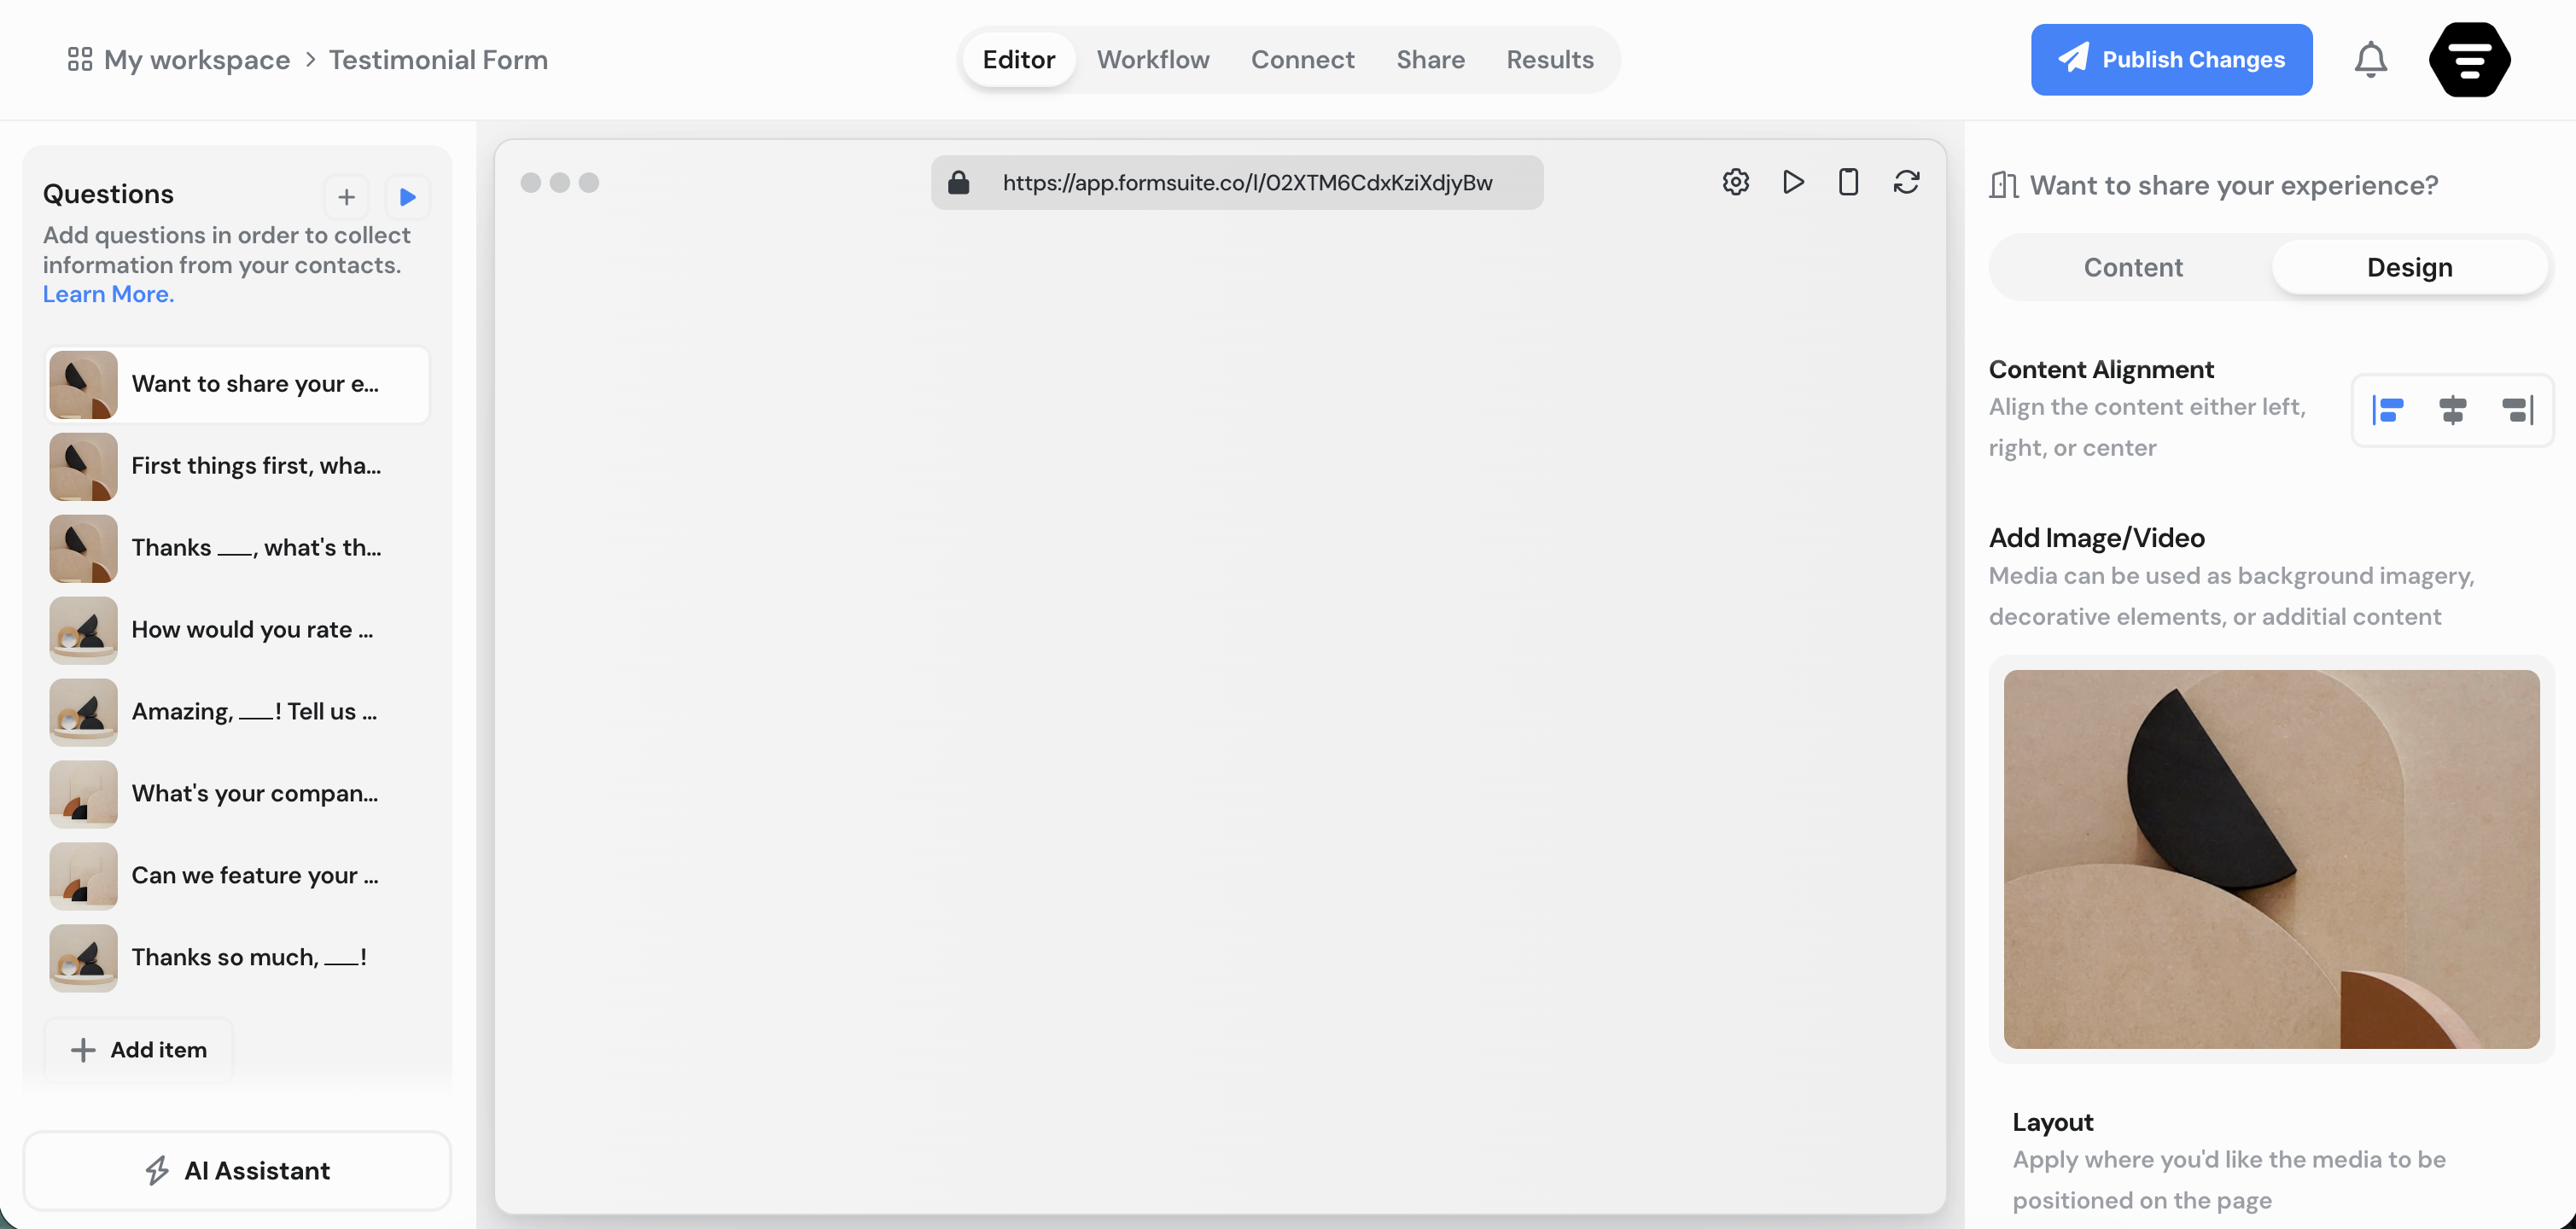Screen dimensions: 2576x1229
Task: Click the preview play icon in browser bar
Action: pos(1793,182)
